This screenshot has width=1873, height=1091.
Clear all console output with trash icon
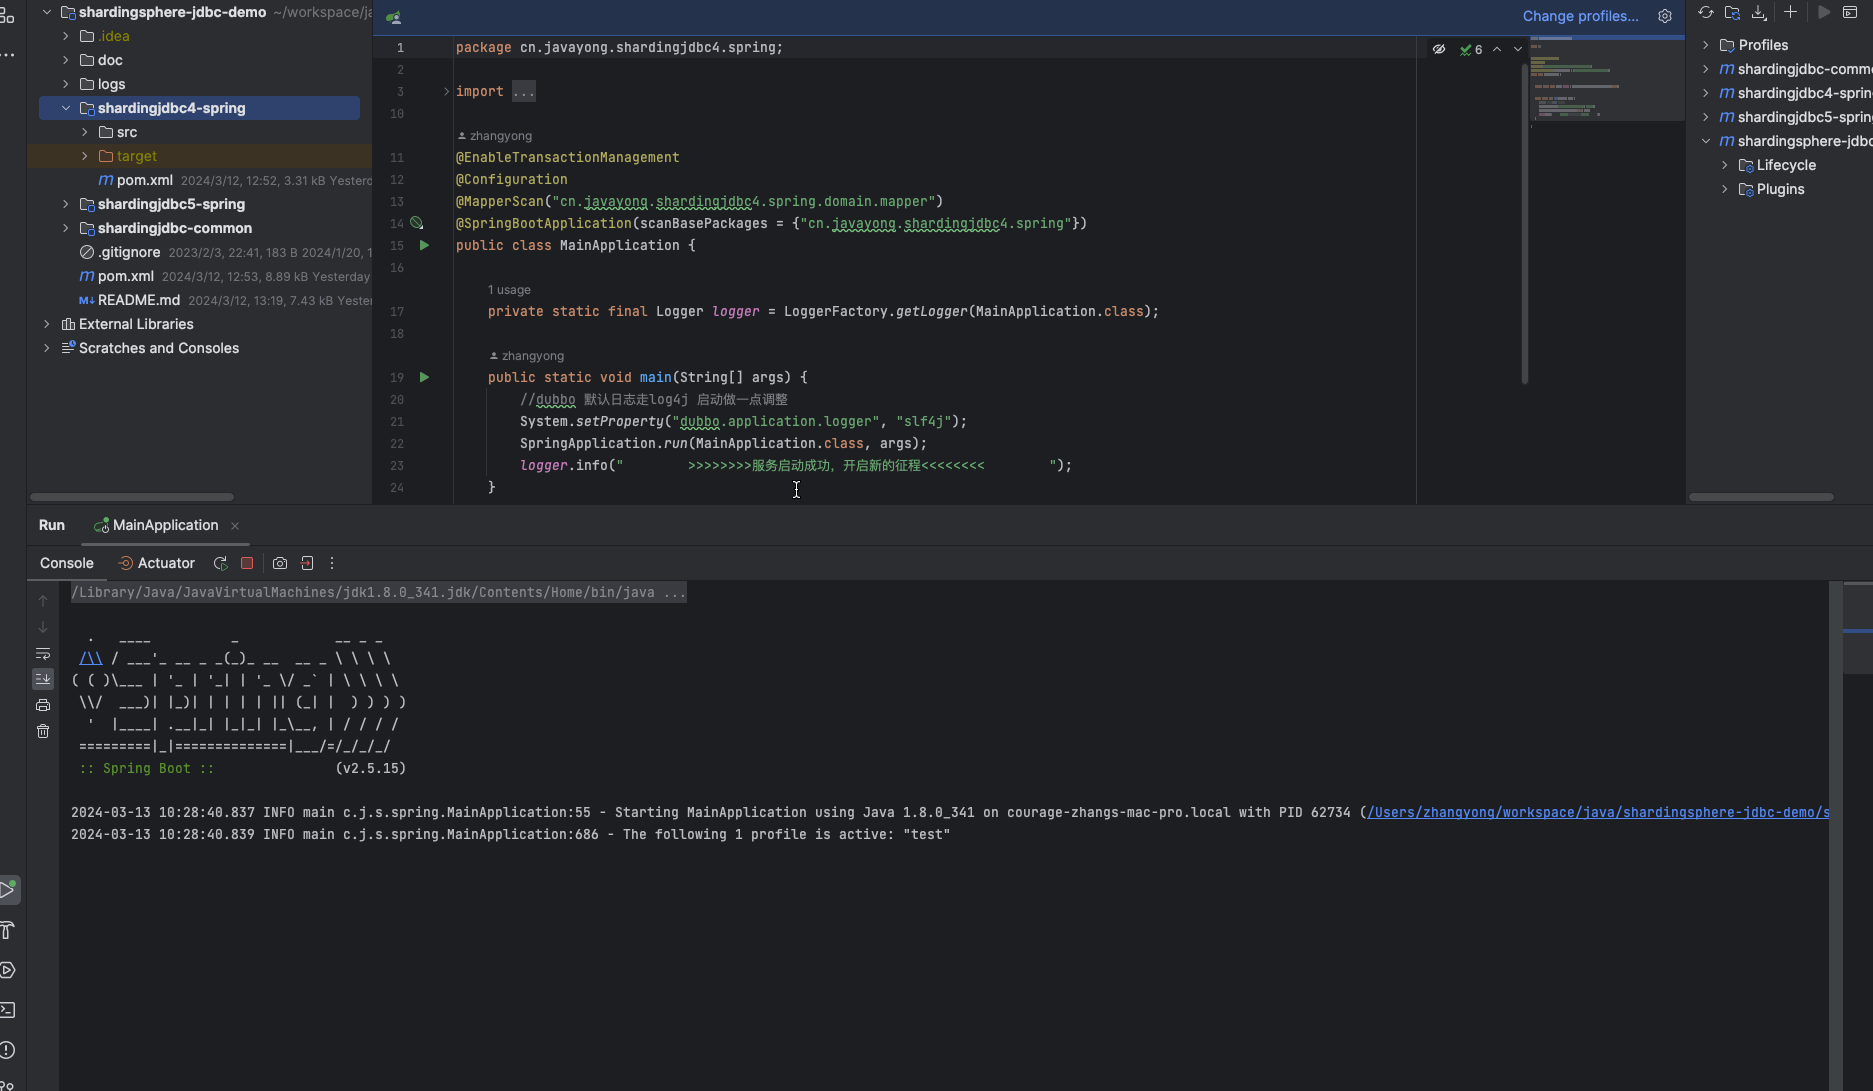point(43,731)
